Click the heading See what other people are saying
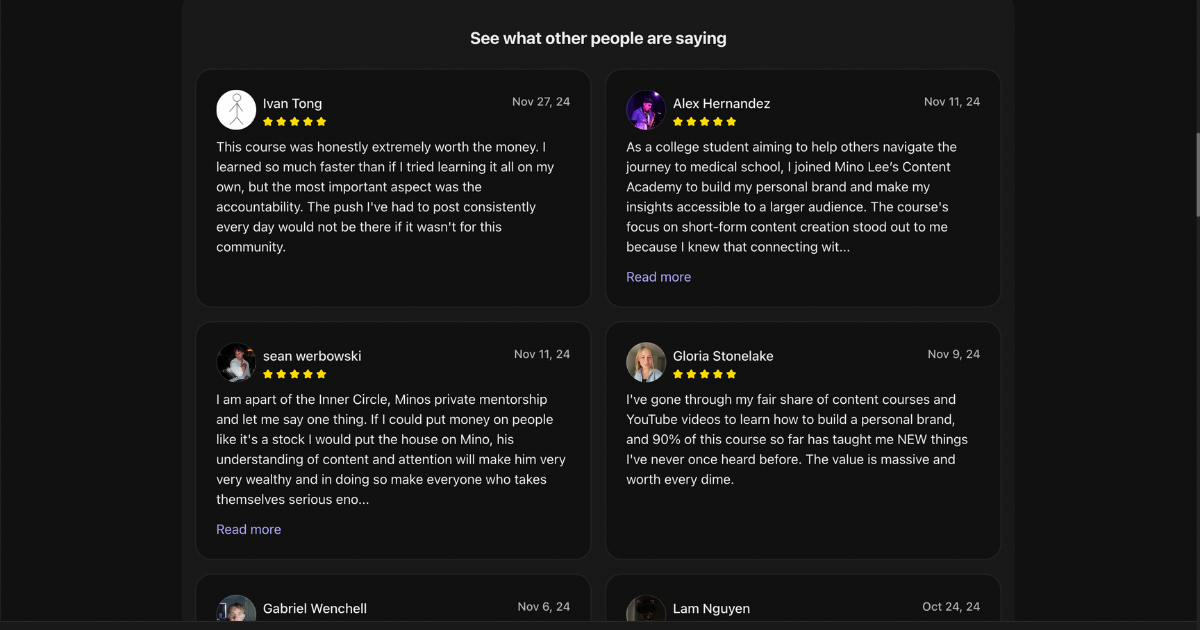Viewport: 1200px width, 630px height. click(x=598, y=38)
